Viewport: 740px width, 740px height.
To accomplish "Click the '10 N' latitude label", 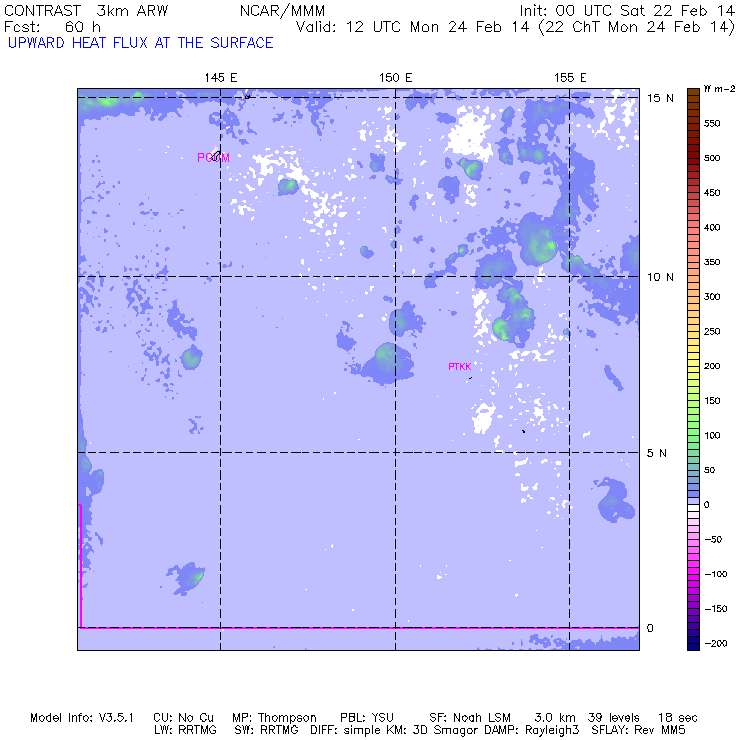I will point(660,277).
